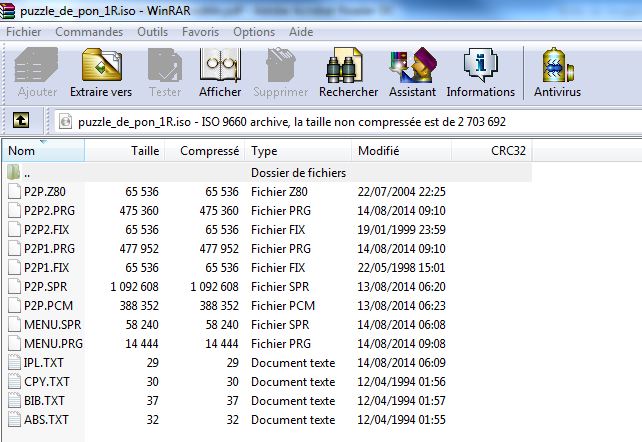Click the P2P.Z80 file icon
The image size is (642, 442).
click(x=14, y=192)
